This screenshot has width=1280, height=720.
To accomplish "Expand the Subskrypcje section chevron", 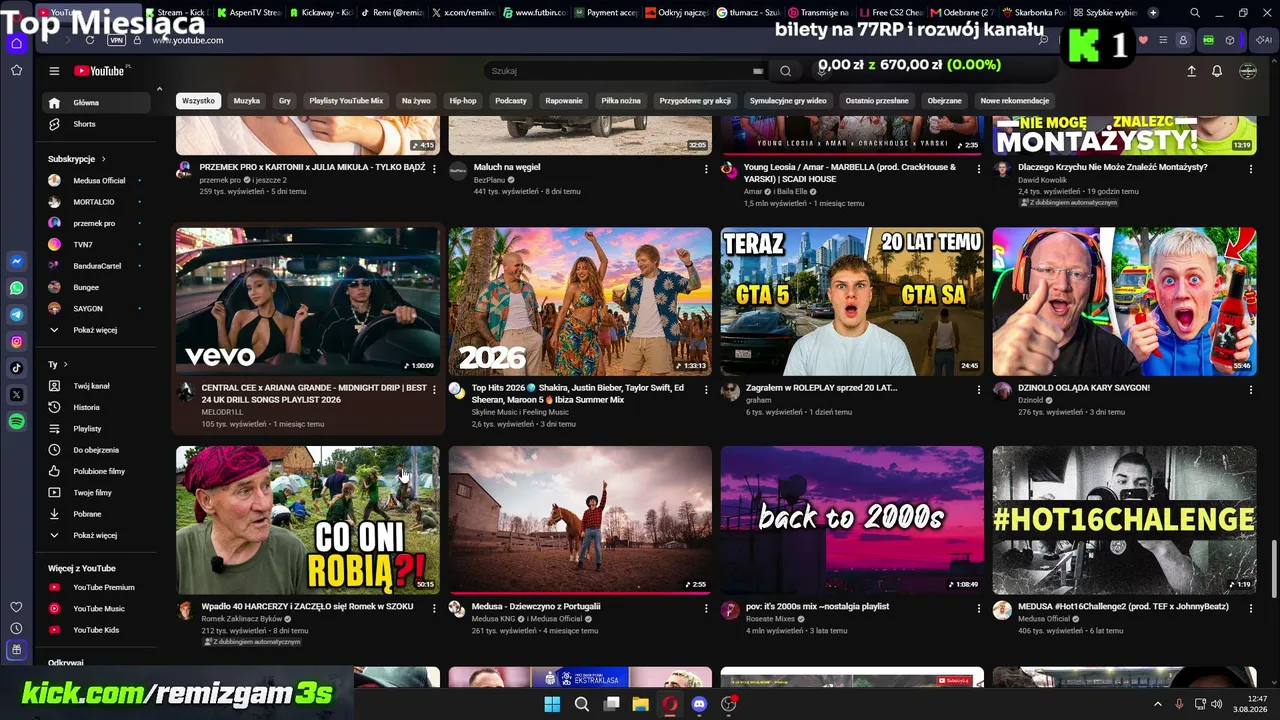I will [x=103, y=159].
